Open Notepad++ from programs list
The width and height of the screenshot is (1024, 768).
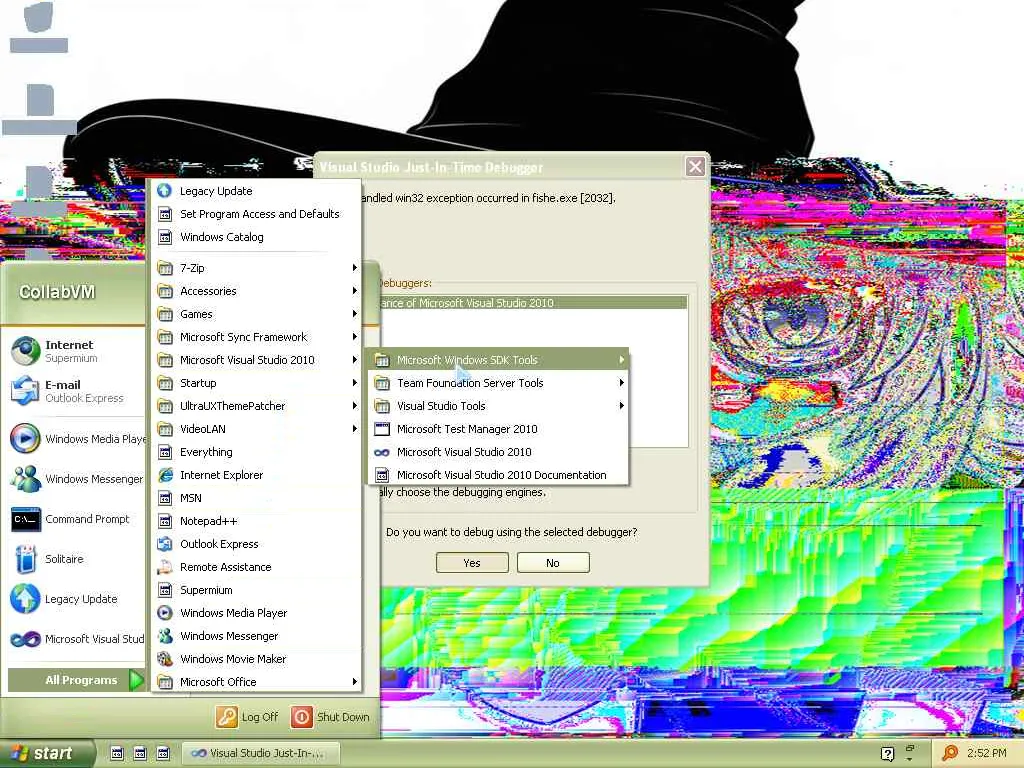click(x=256, y=521)
